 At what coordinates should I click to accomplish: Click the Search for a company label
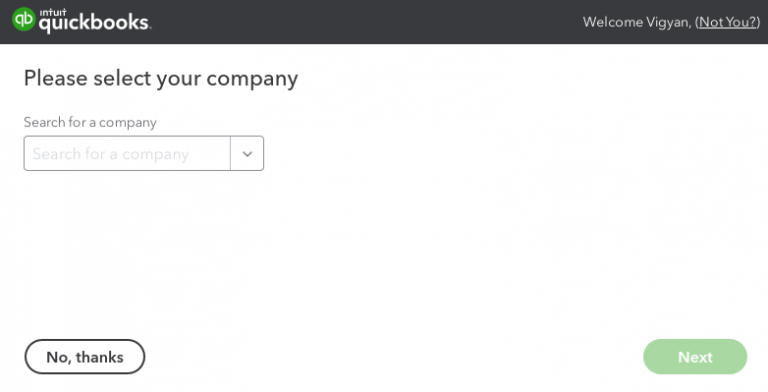(x=90, y=122)
